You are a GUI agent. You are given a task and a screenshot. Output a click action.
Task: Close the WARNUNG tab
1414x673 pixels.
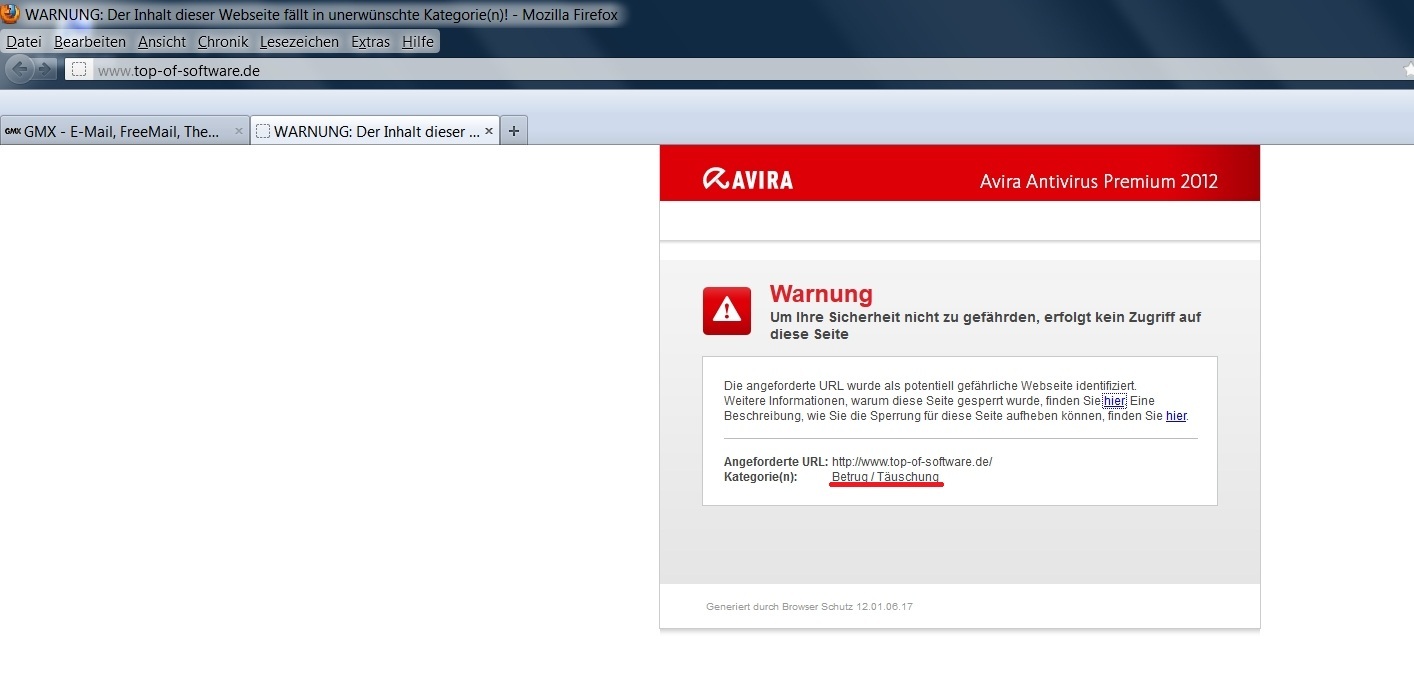(489, 131)
